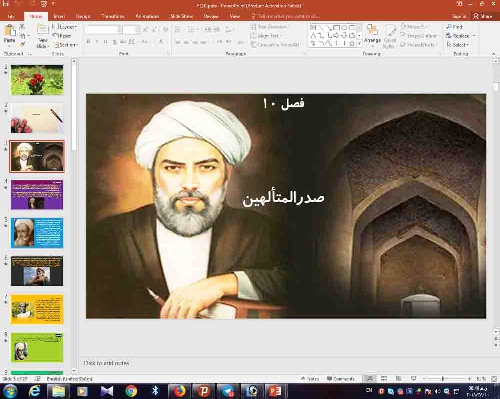
Task: Toggle Strikethrough formatting
Action: click(123, 42)
